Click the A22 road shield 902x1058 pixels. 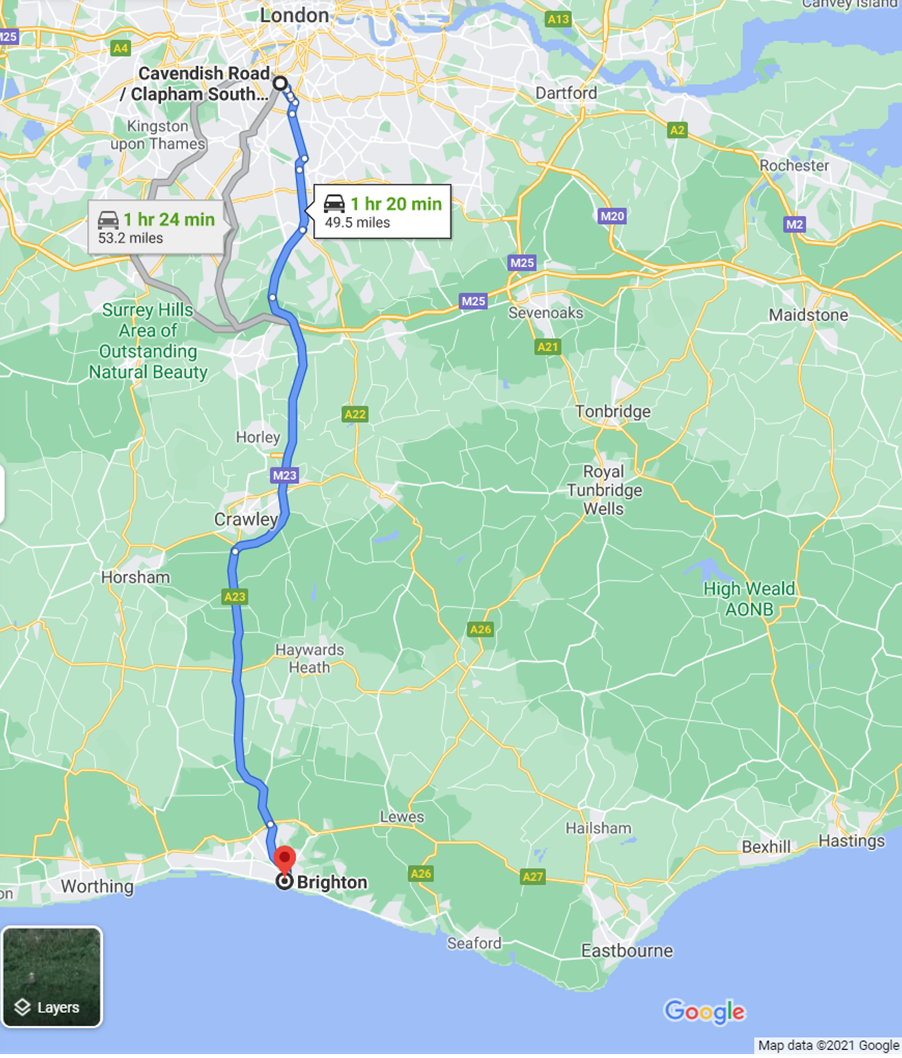355,414
